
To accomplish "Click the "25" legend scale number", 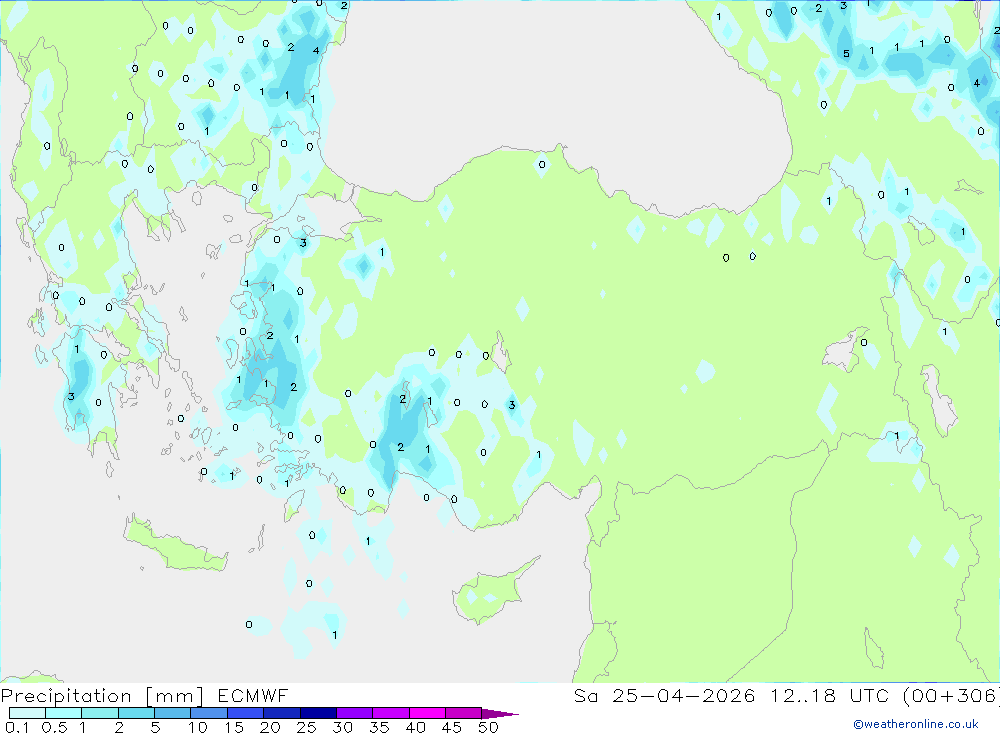I will tap(306, 727).
